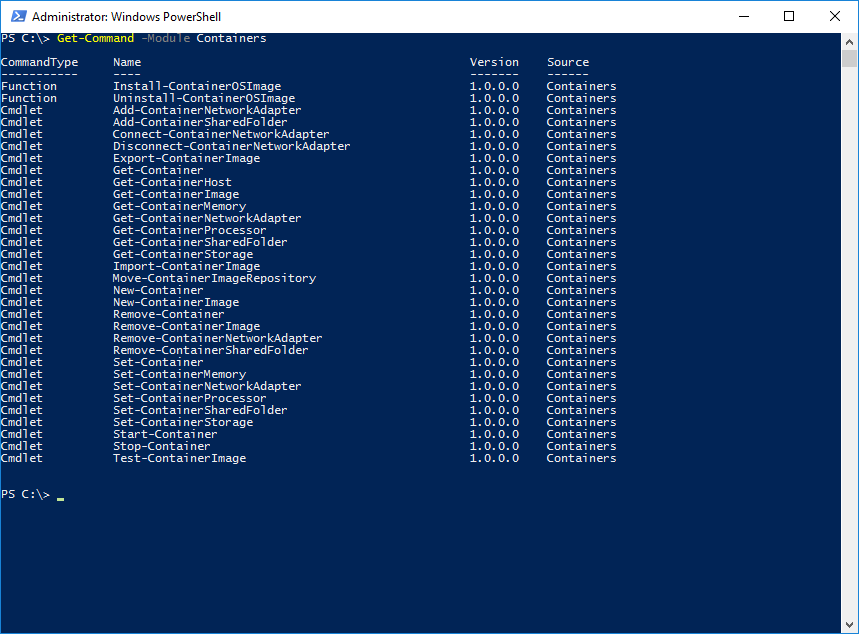Screen dimensions: 859x634
Task: Click the Get-Container entry
Action: [x=158, y=170]
